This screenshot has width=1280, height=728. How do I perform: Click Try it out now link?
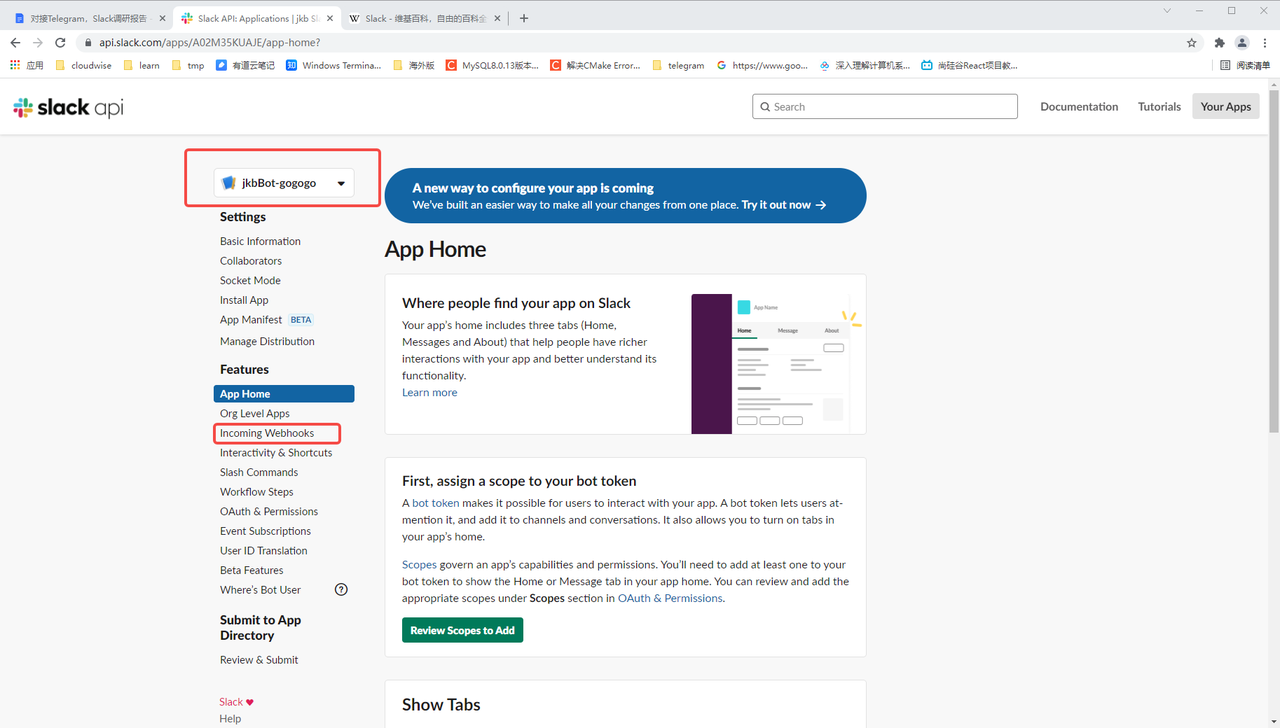tap(783, 204)
